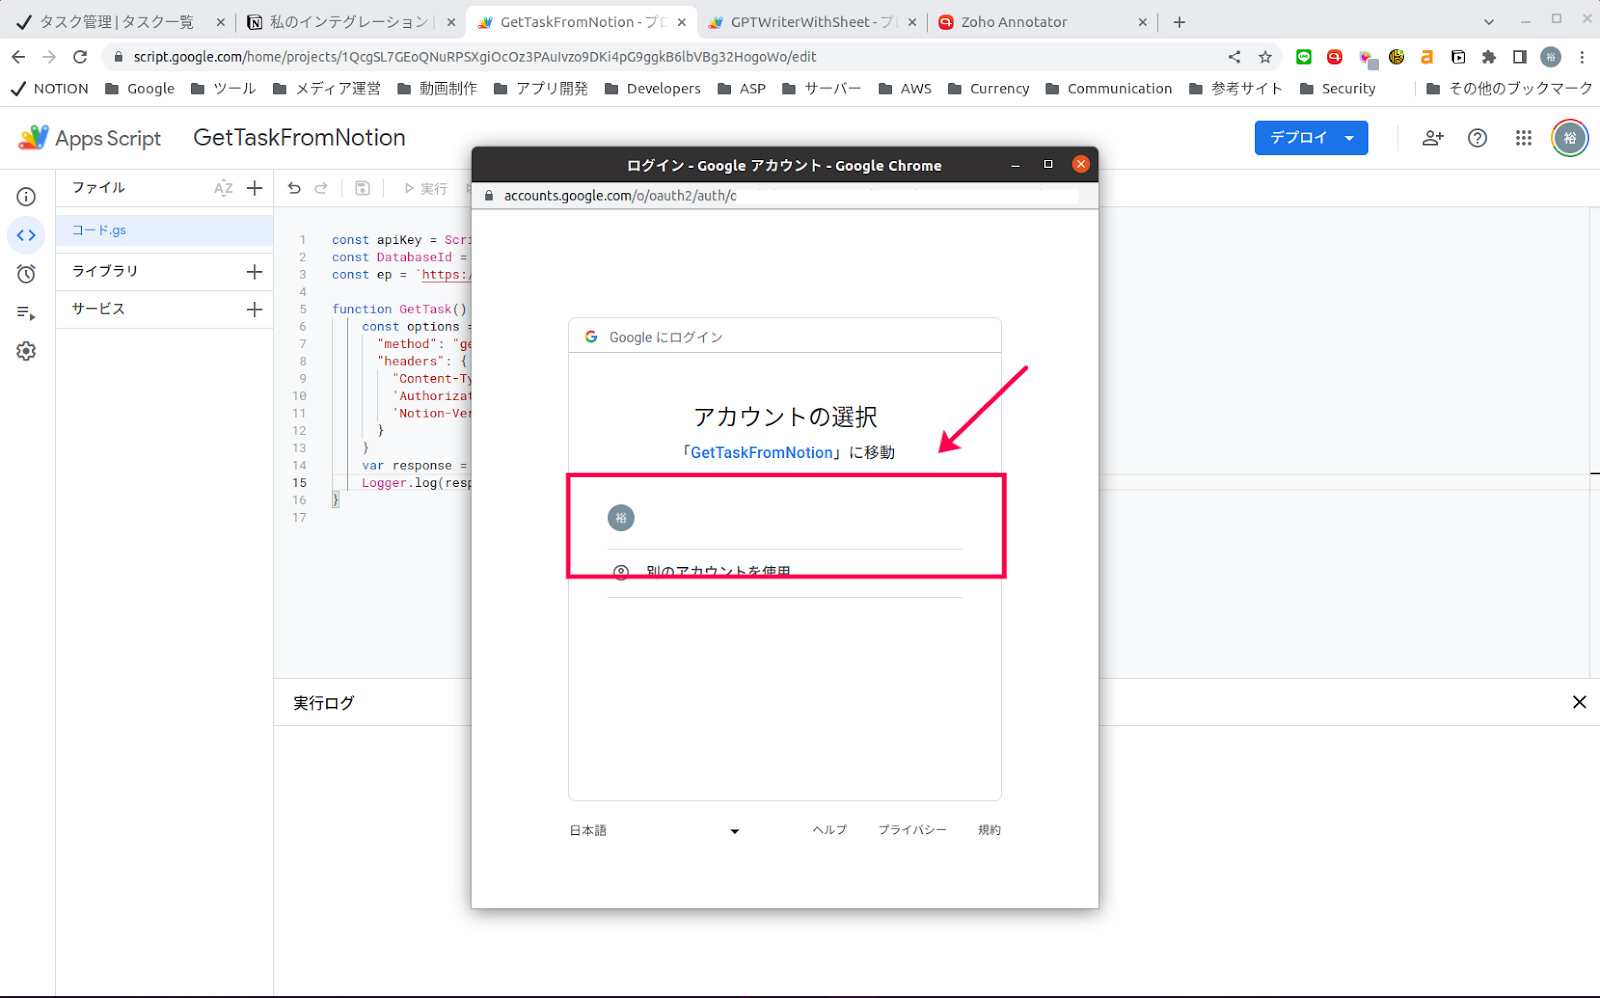Screen dimensions: 1600x998
Task: Open a new browser tab
Action: [1179, 22]
